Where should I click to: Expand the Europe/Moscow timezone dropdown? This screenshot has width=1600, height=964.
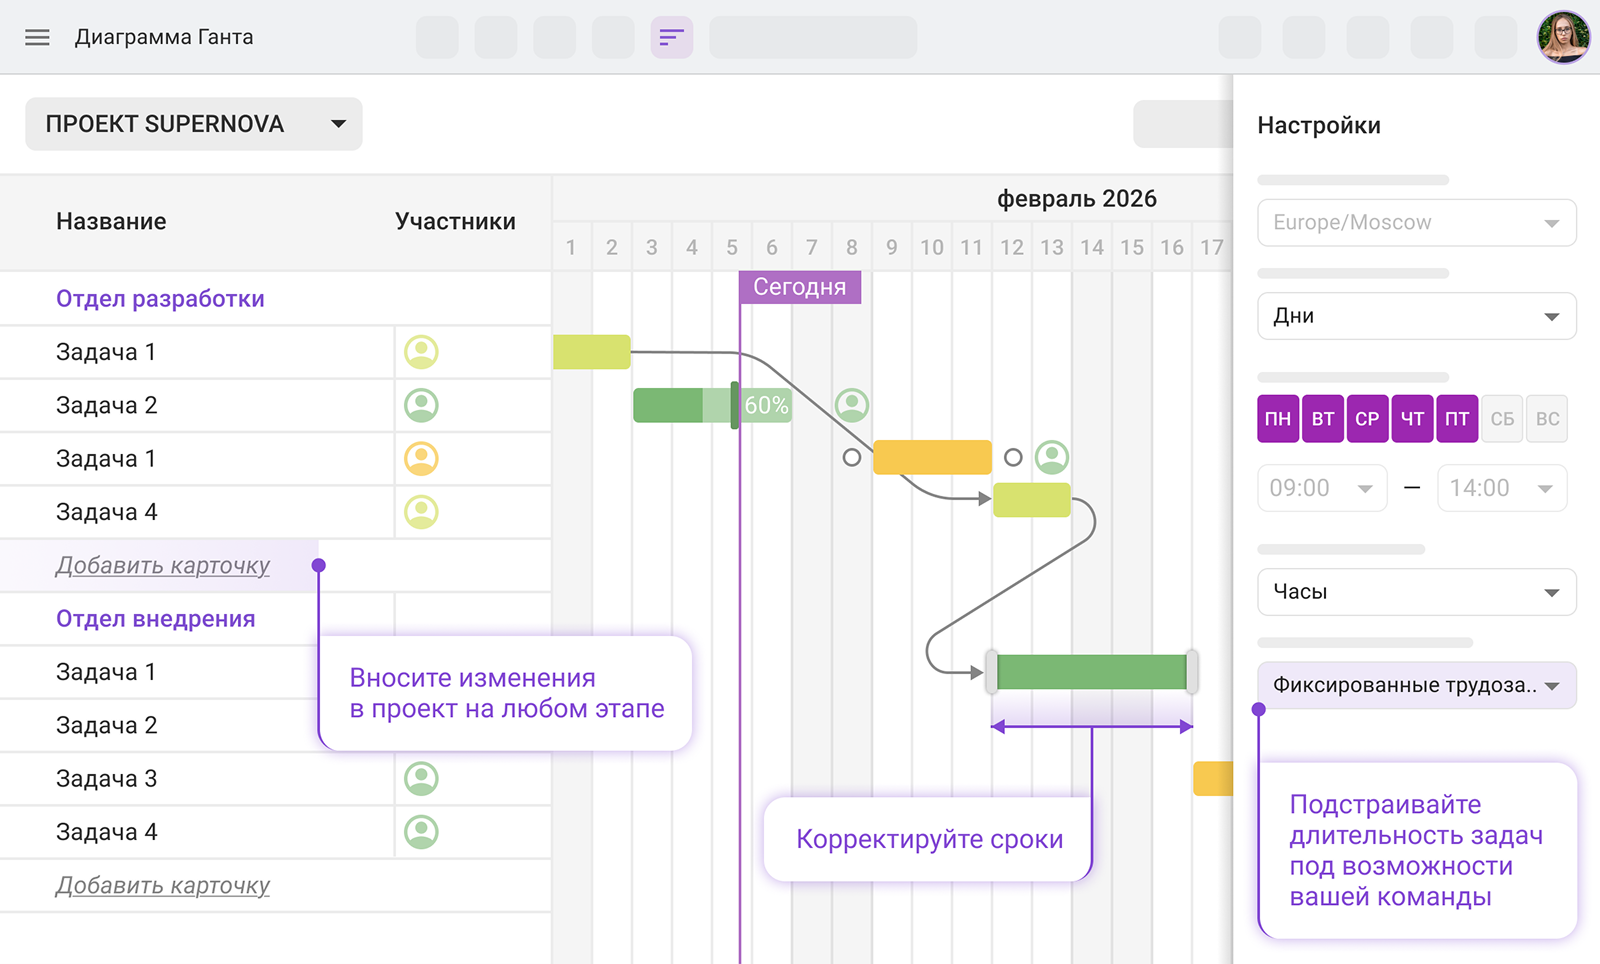(1416, 222)
